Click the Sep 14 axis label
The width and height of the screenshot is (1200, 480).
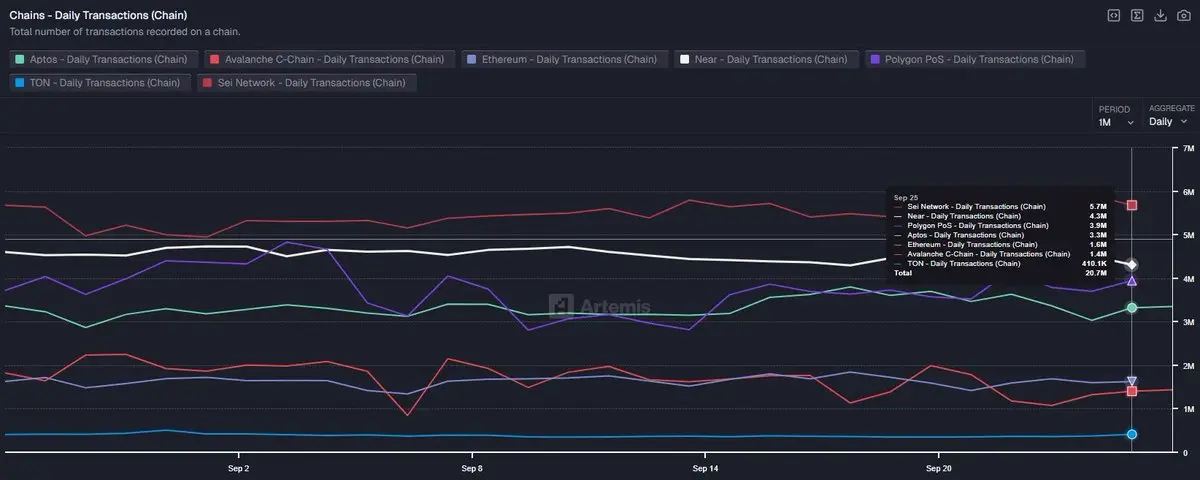(x=705, y=467)
